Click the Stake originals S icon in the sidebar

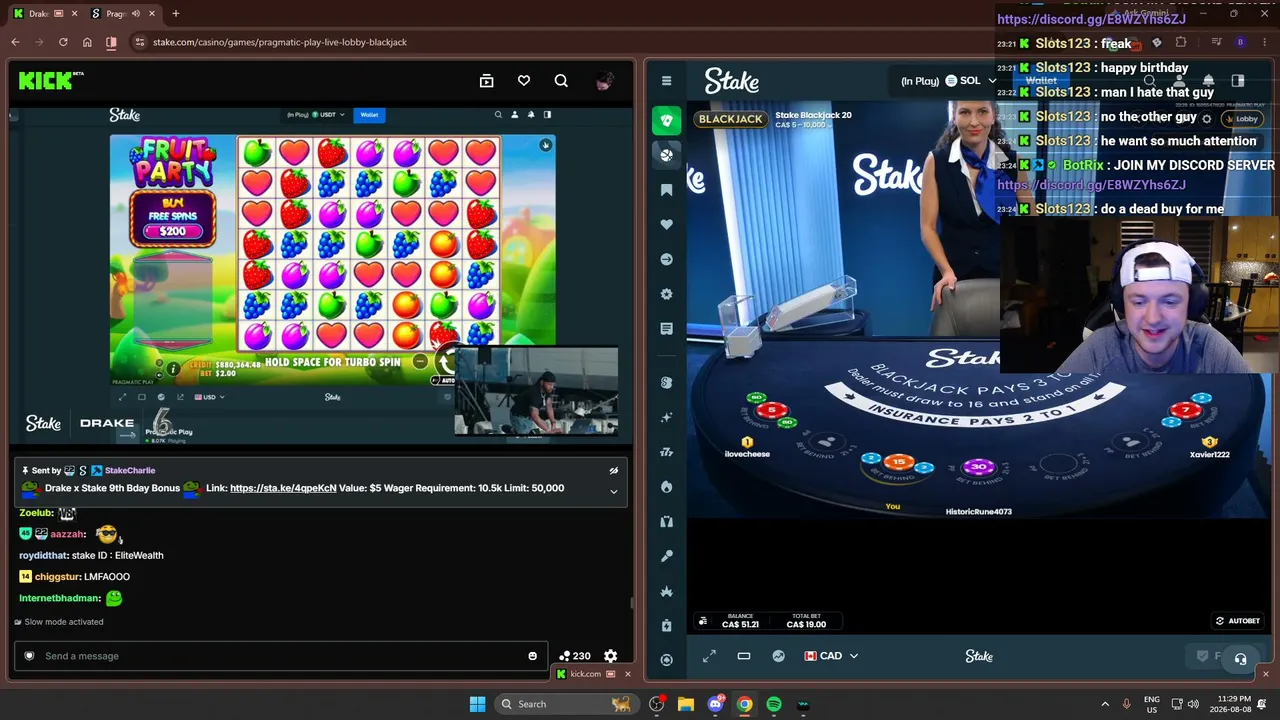coord(667,382)
